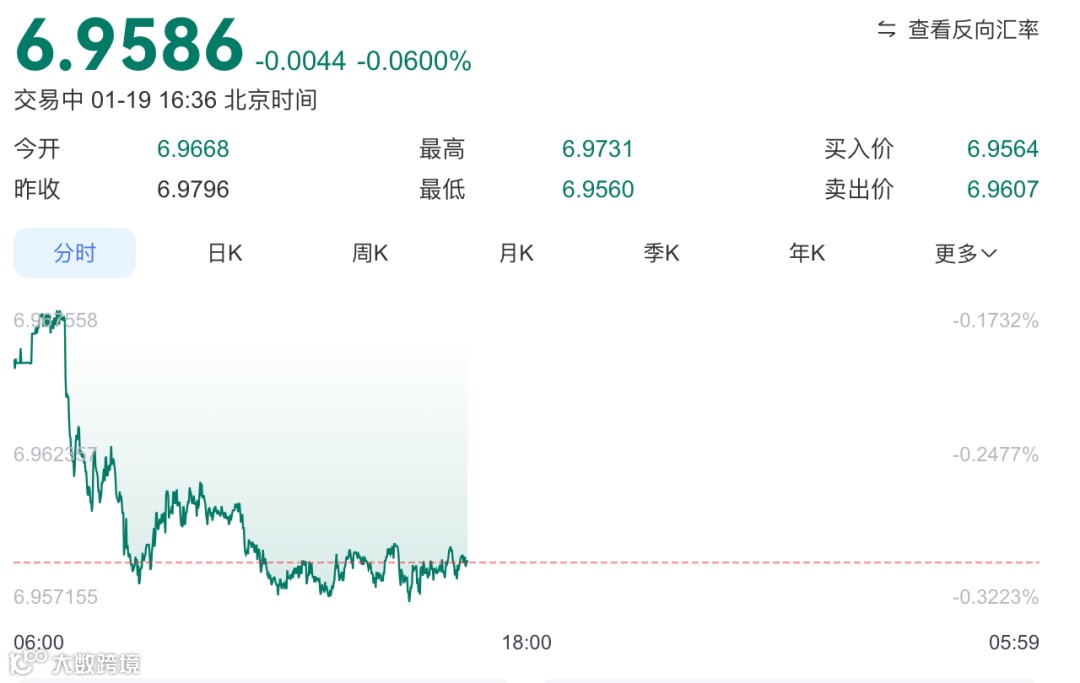Select the 分时 chart tab
Screen dimensions: 1080x683
[x=74, y=253]
